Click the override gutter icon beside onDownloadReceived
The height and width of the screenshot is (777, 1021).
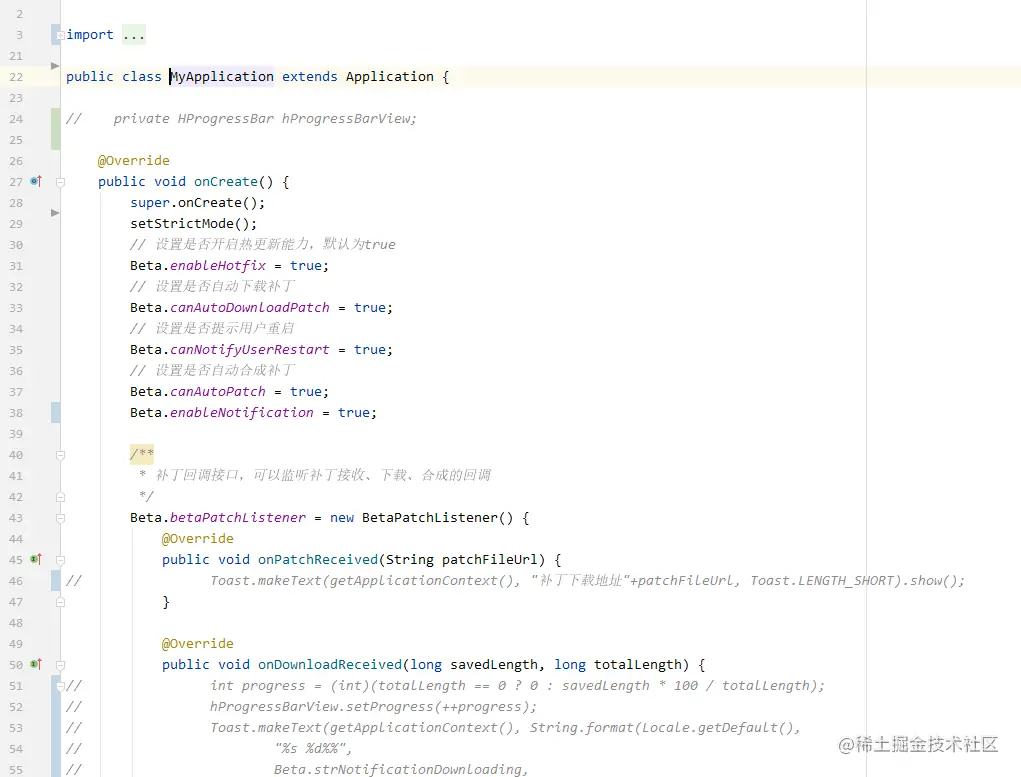36,664
